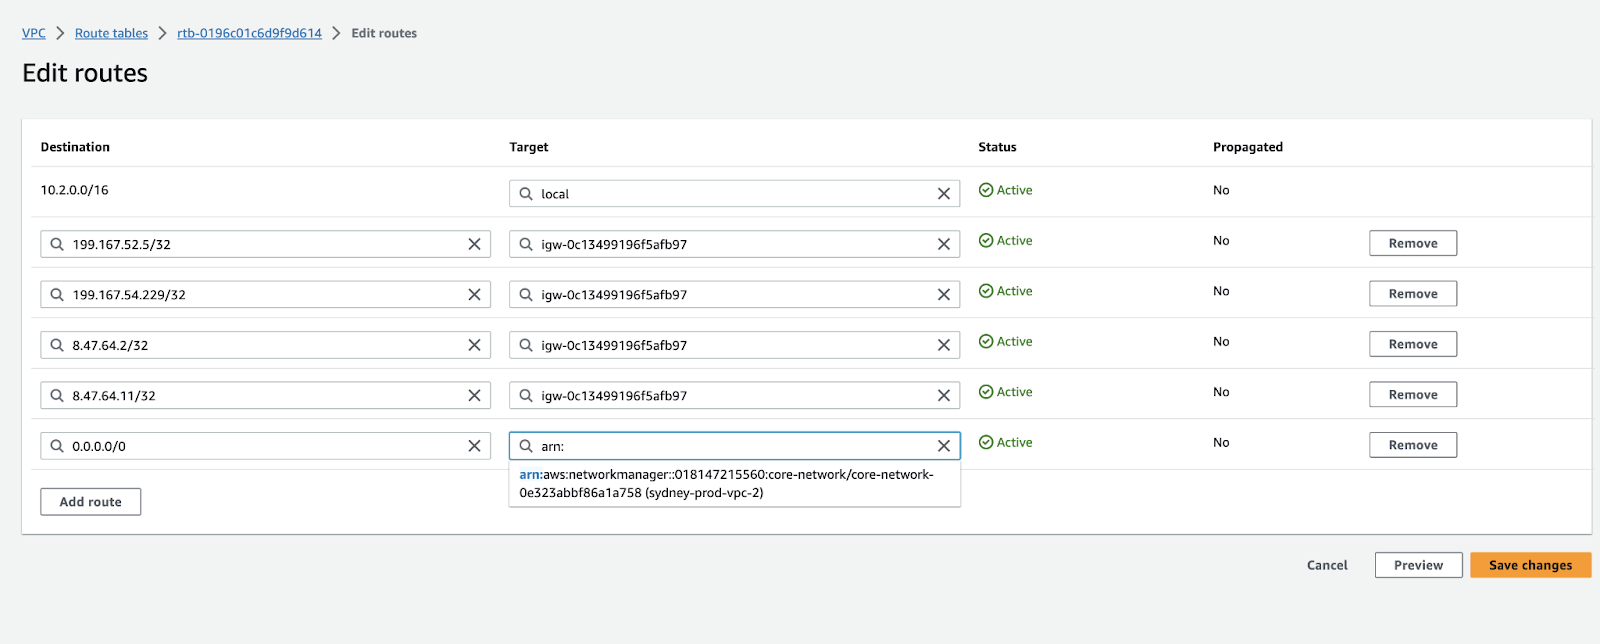The width and height of the screenshot is (1600, 644).
Task: Clear the arn: target search field
Action: (x=943, y=446)
